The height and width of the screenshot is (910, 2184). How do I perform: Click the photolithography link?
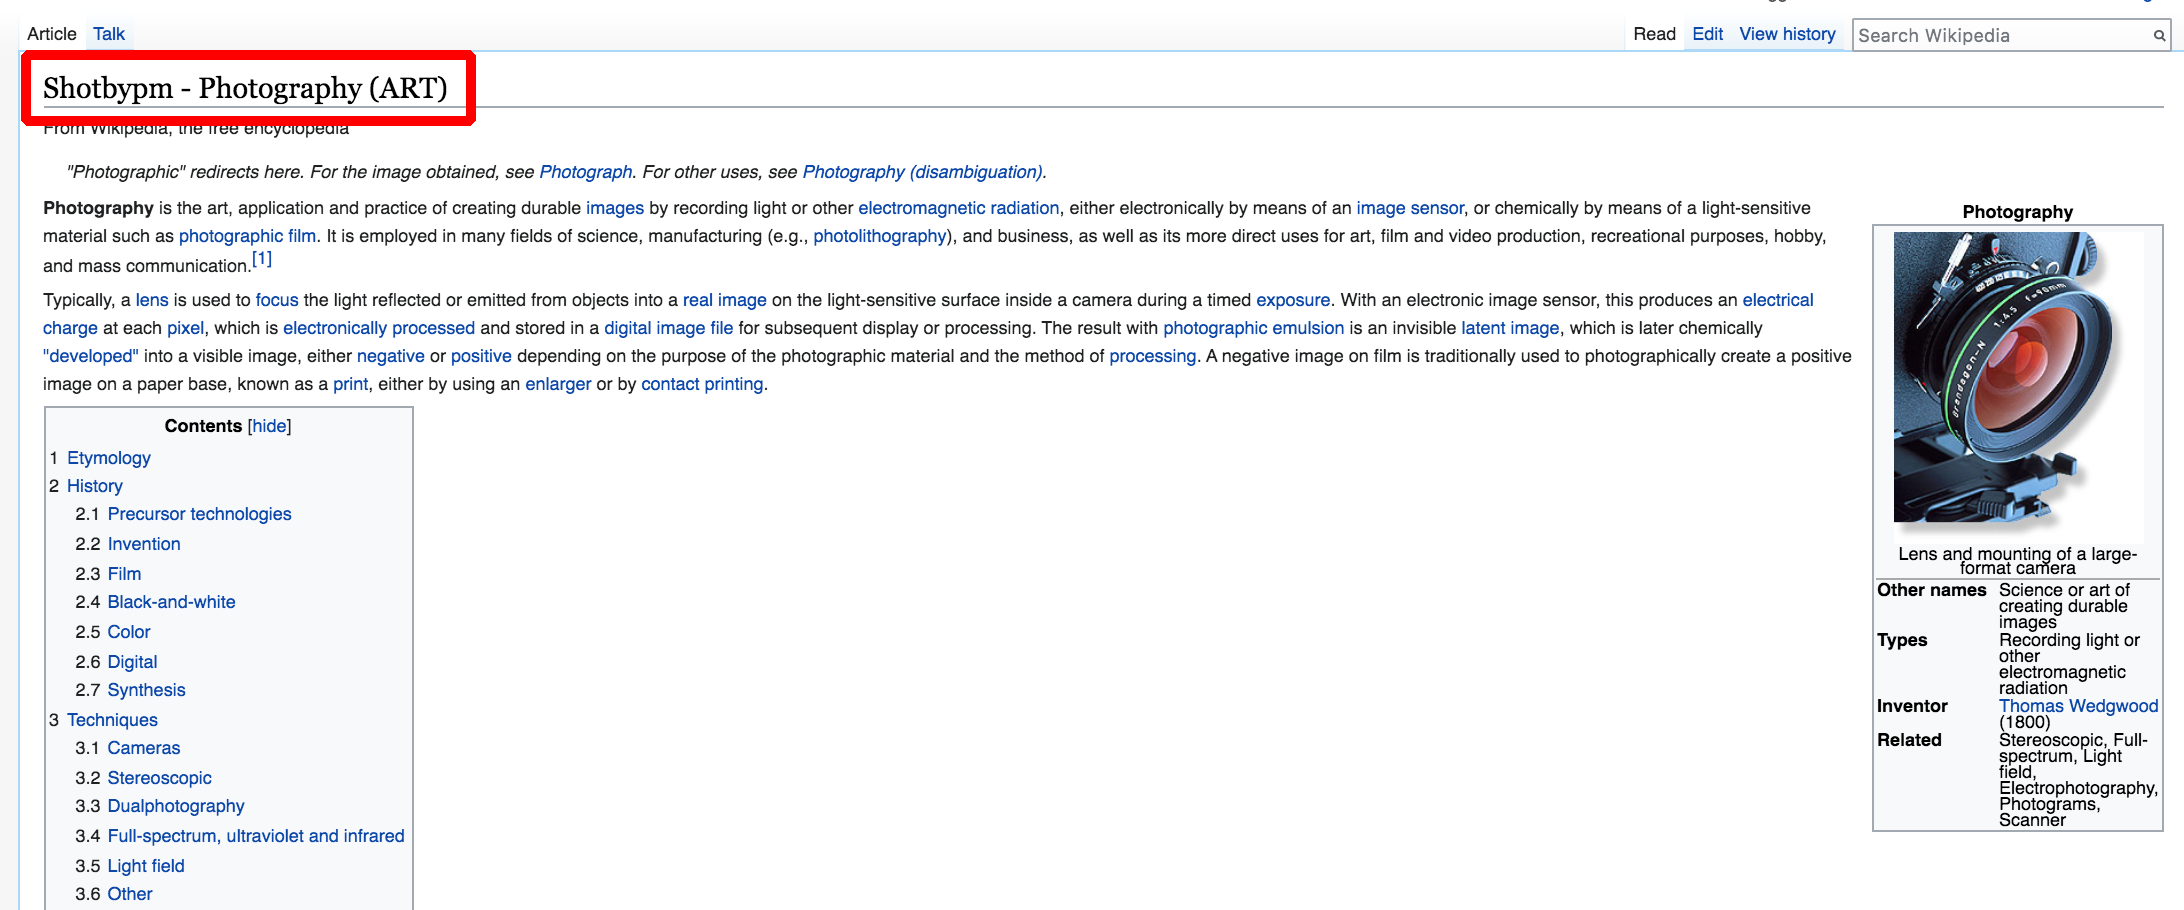pos(879,236)
